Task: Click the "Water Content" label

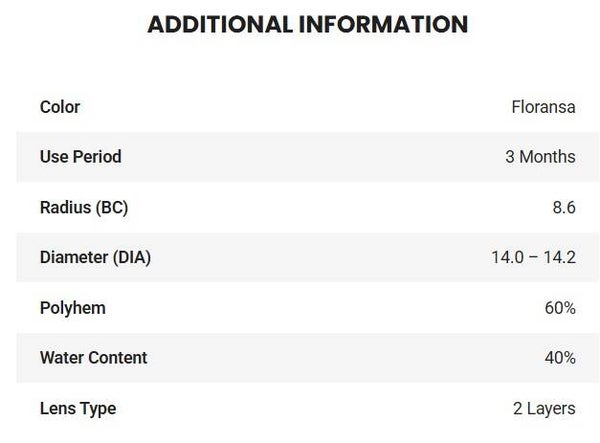Action: click(x=93, y=358)
